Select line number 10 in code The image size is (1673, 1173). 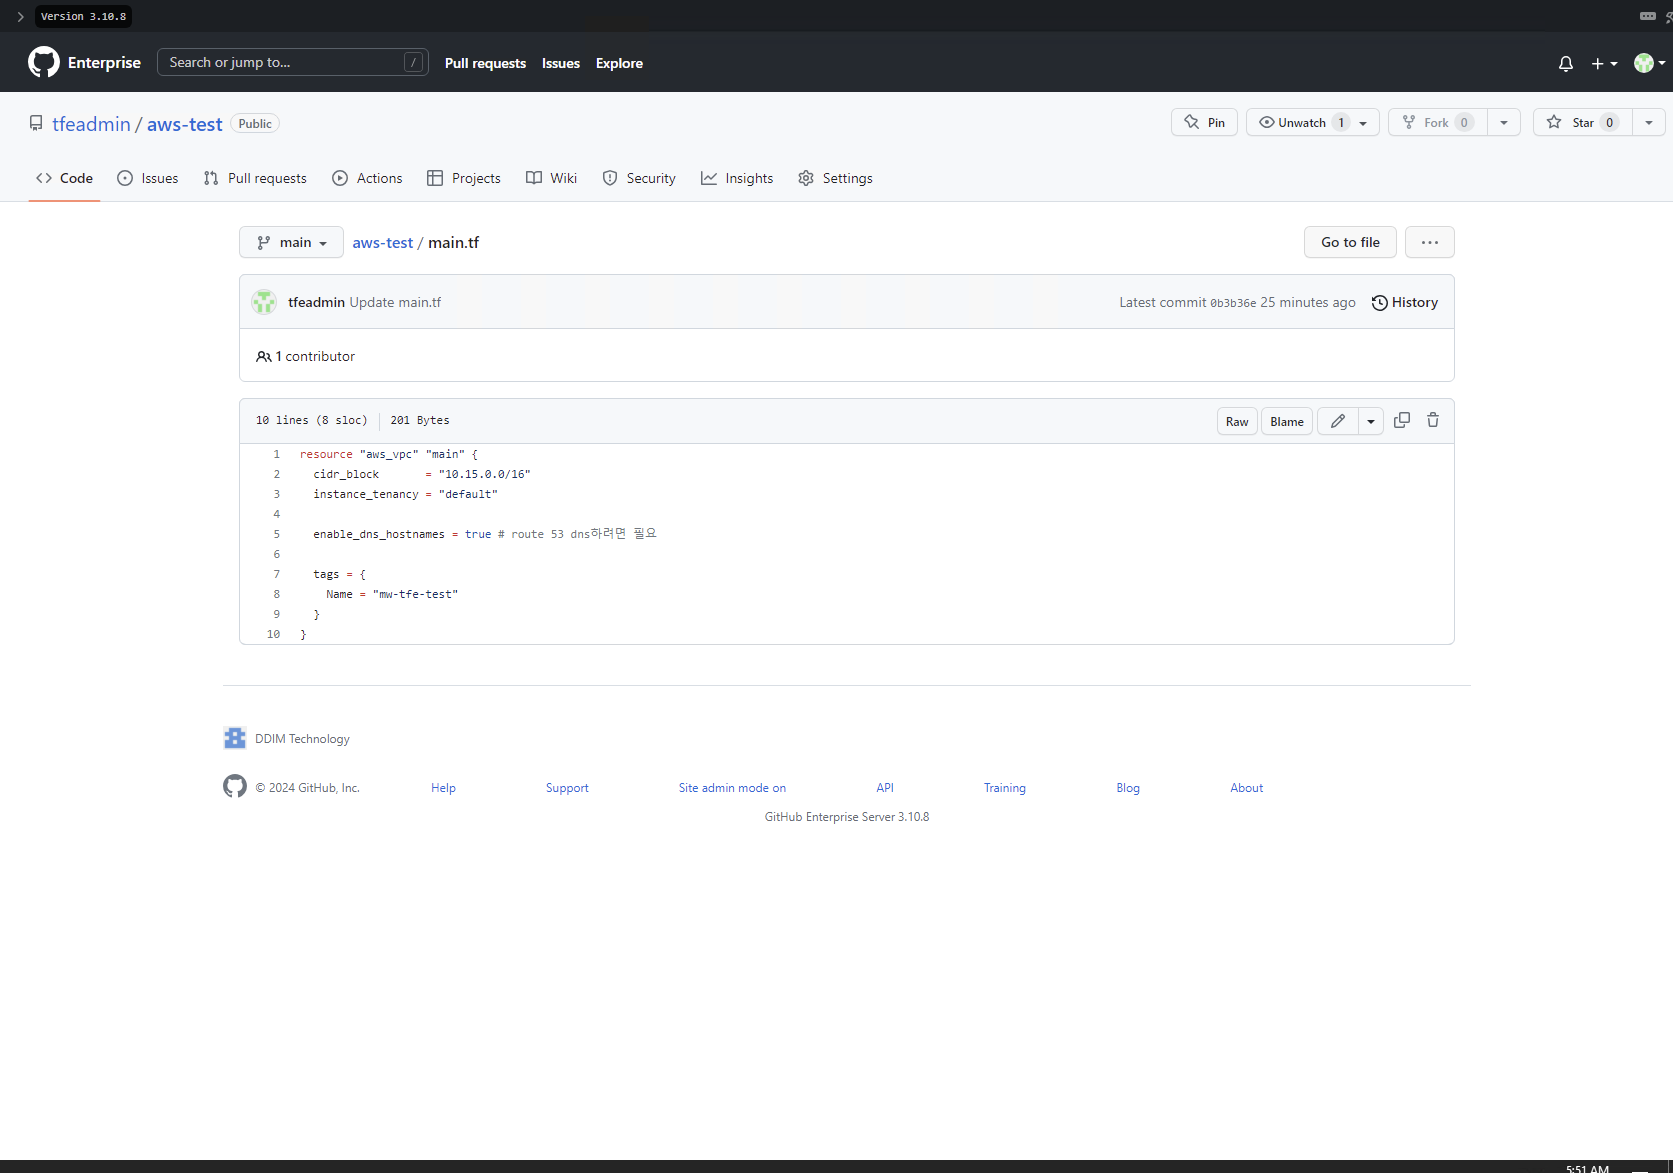click(x=274, y=634)
